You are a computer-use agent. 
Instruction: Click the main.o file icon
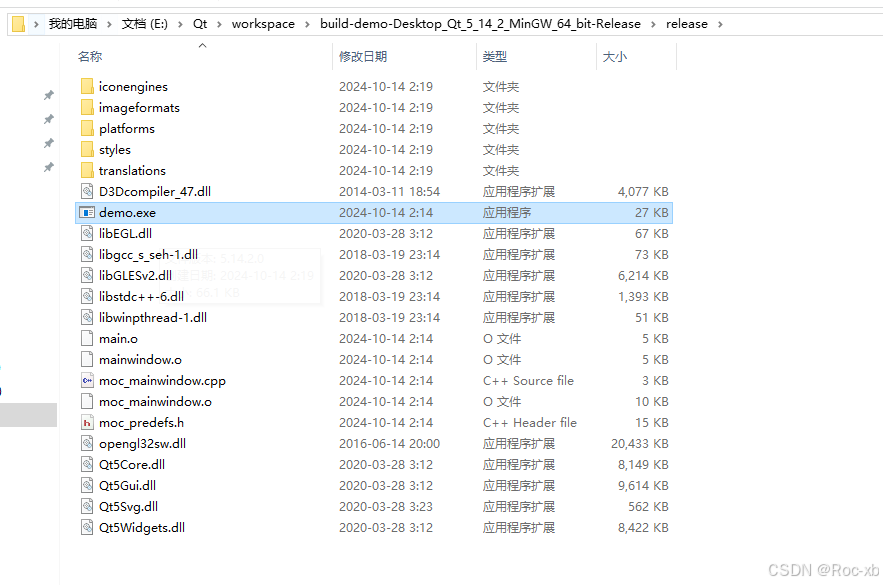click(87, 338)
